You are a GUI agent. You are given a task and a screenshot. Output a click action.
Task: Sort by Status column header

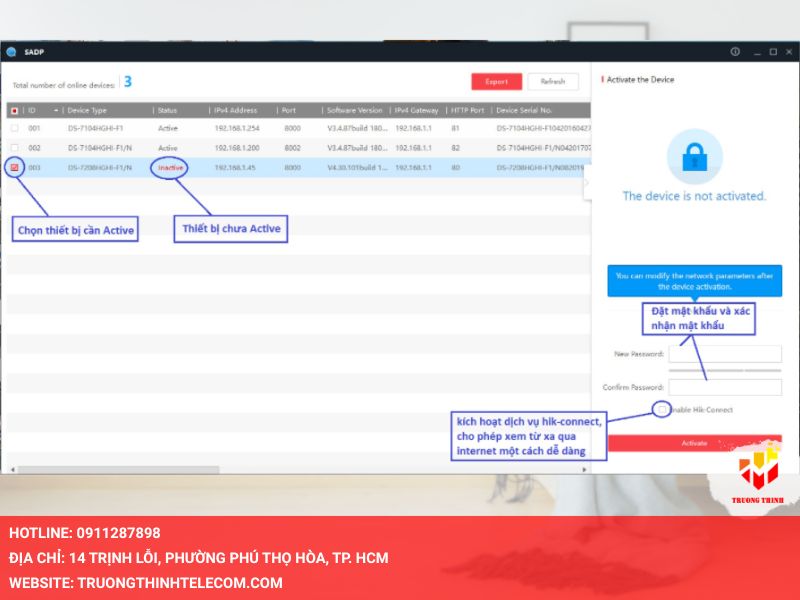pos(167,110)
